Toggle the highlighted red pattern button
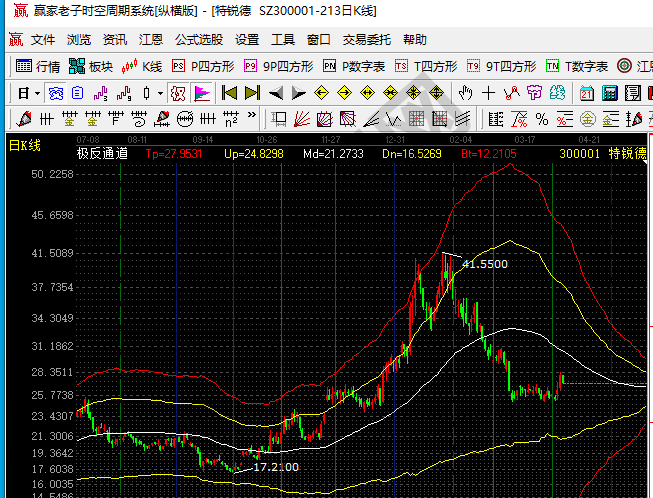Image resolution: width=653 pixels, height=498 pixels. 177,93
